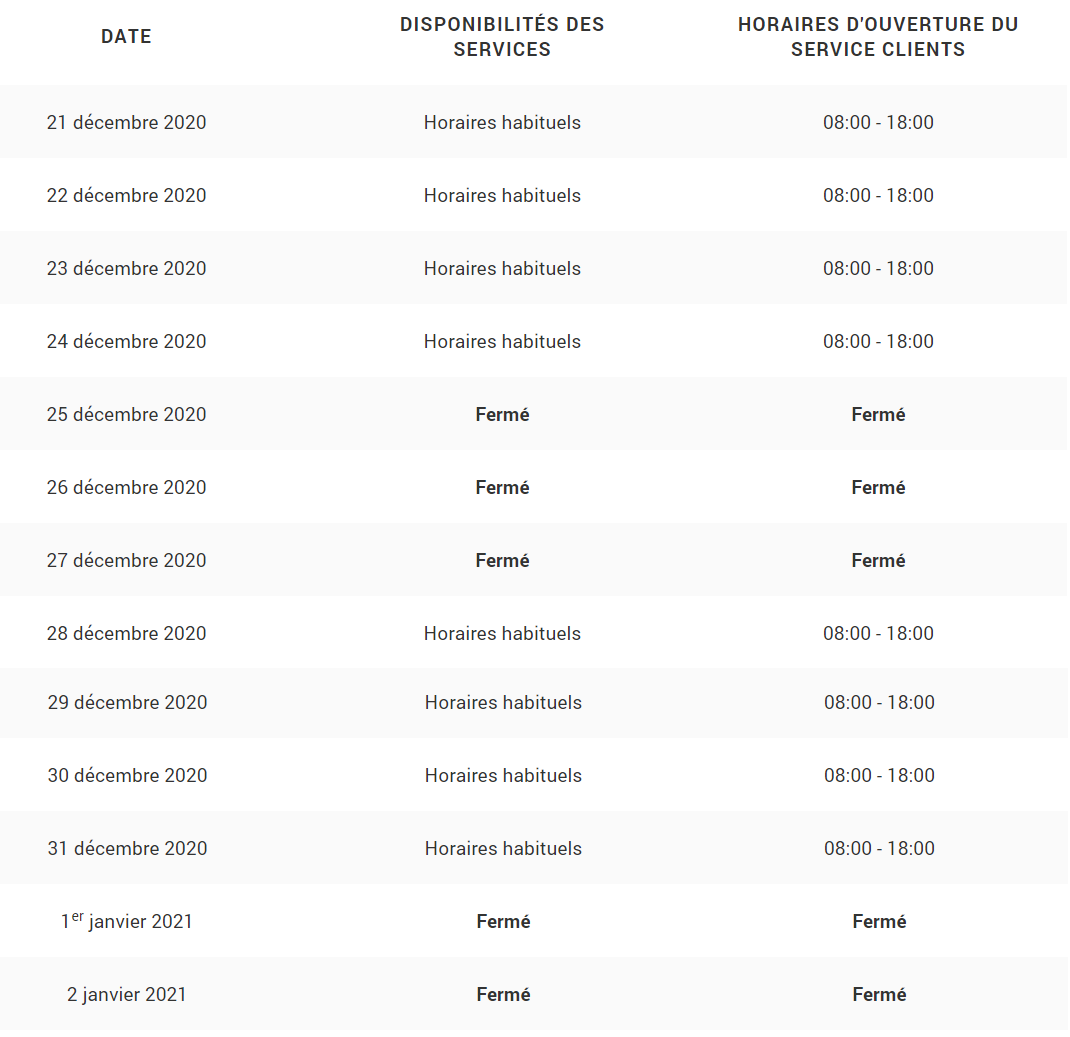Click client service Fermé for 1er janvier
Image resolution: width=1070 pixels, height=1037 pixels.
click(x=880, y=921)
